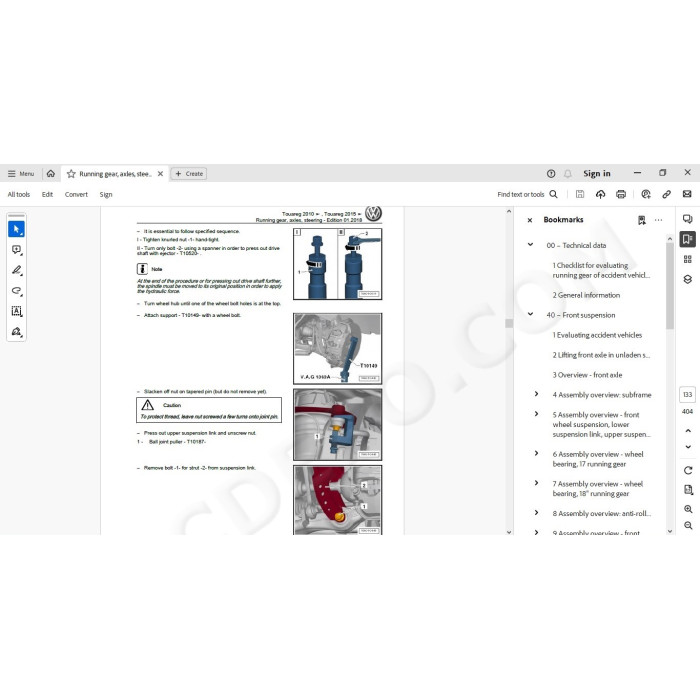Click the share with others icon
Viewport: 700px width, 700px height.
pyautogui.click(x=646, y=194)
